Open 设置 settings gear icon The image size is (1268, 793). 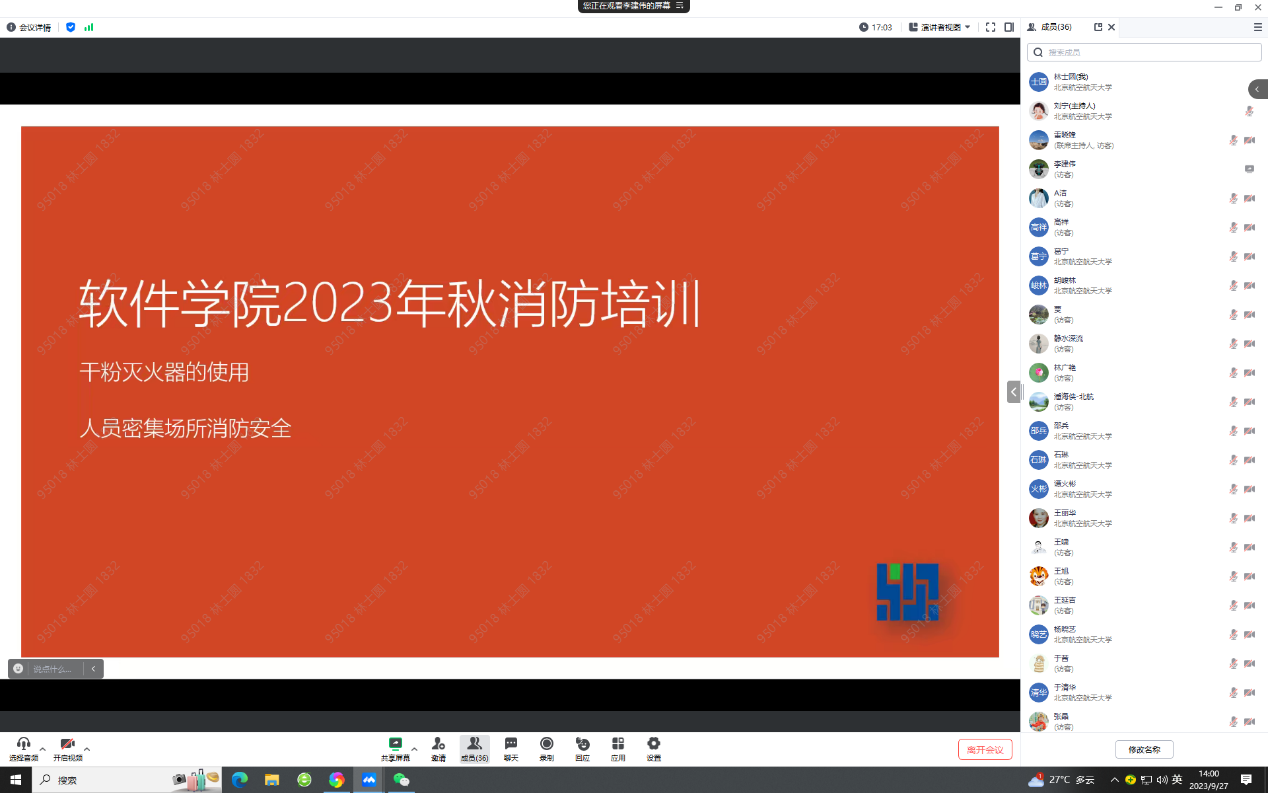click(x=653, y=744)
